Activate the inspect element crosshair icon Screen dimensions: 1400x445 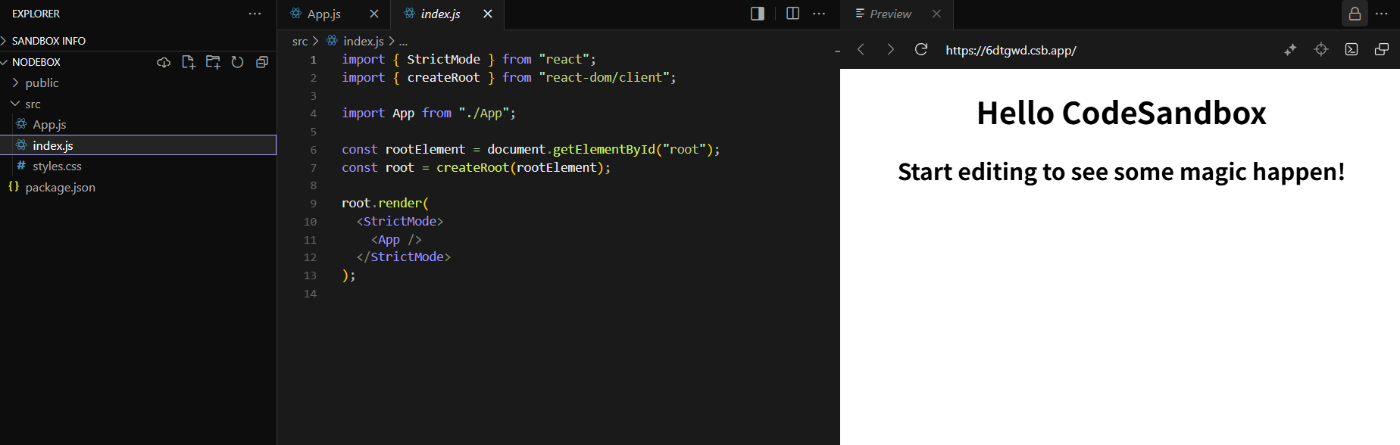point(1321,49)
